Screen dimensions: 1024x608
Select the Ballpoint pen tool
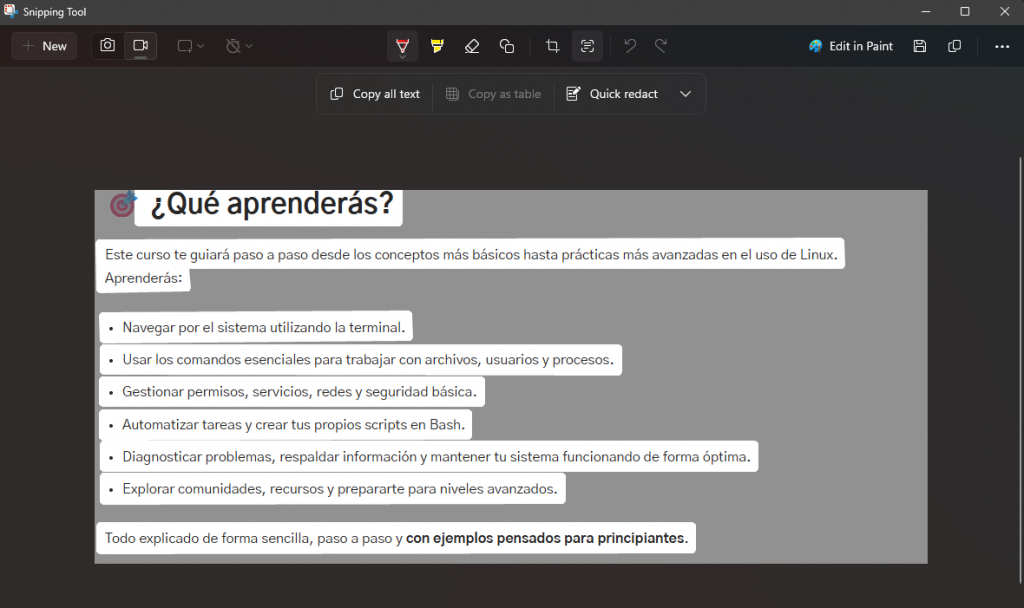pos(402,46)
